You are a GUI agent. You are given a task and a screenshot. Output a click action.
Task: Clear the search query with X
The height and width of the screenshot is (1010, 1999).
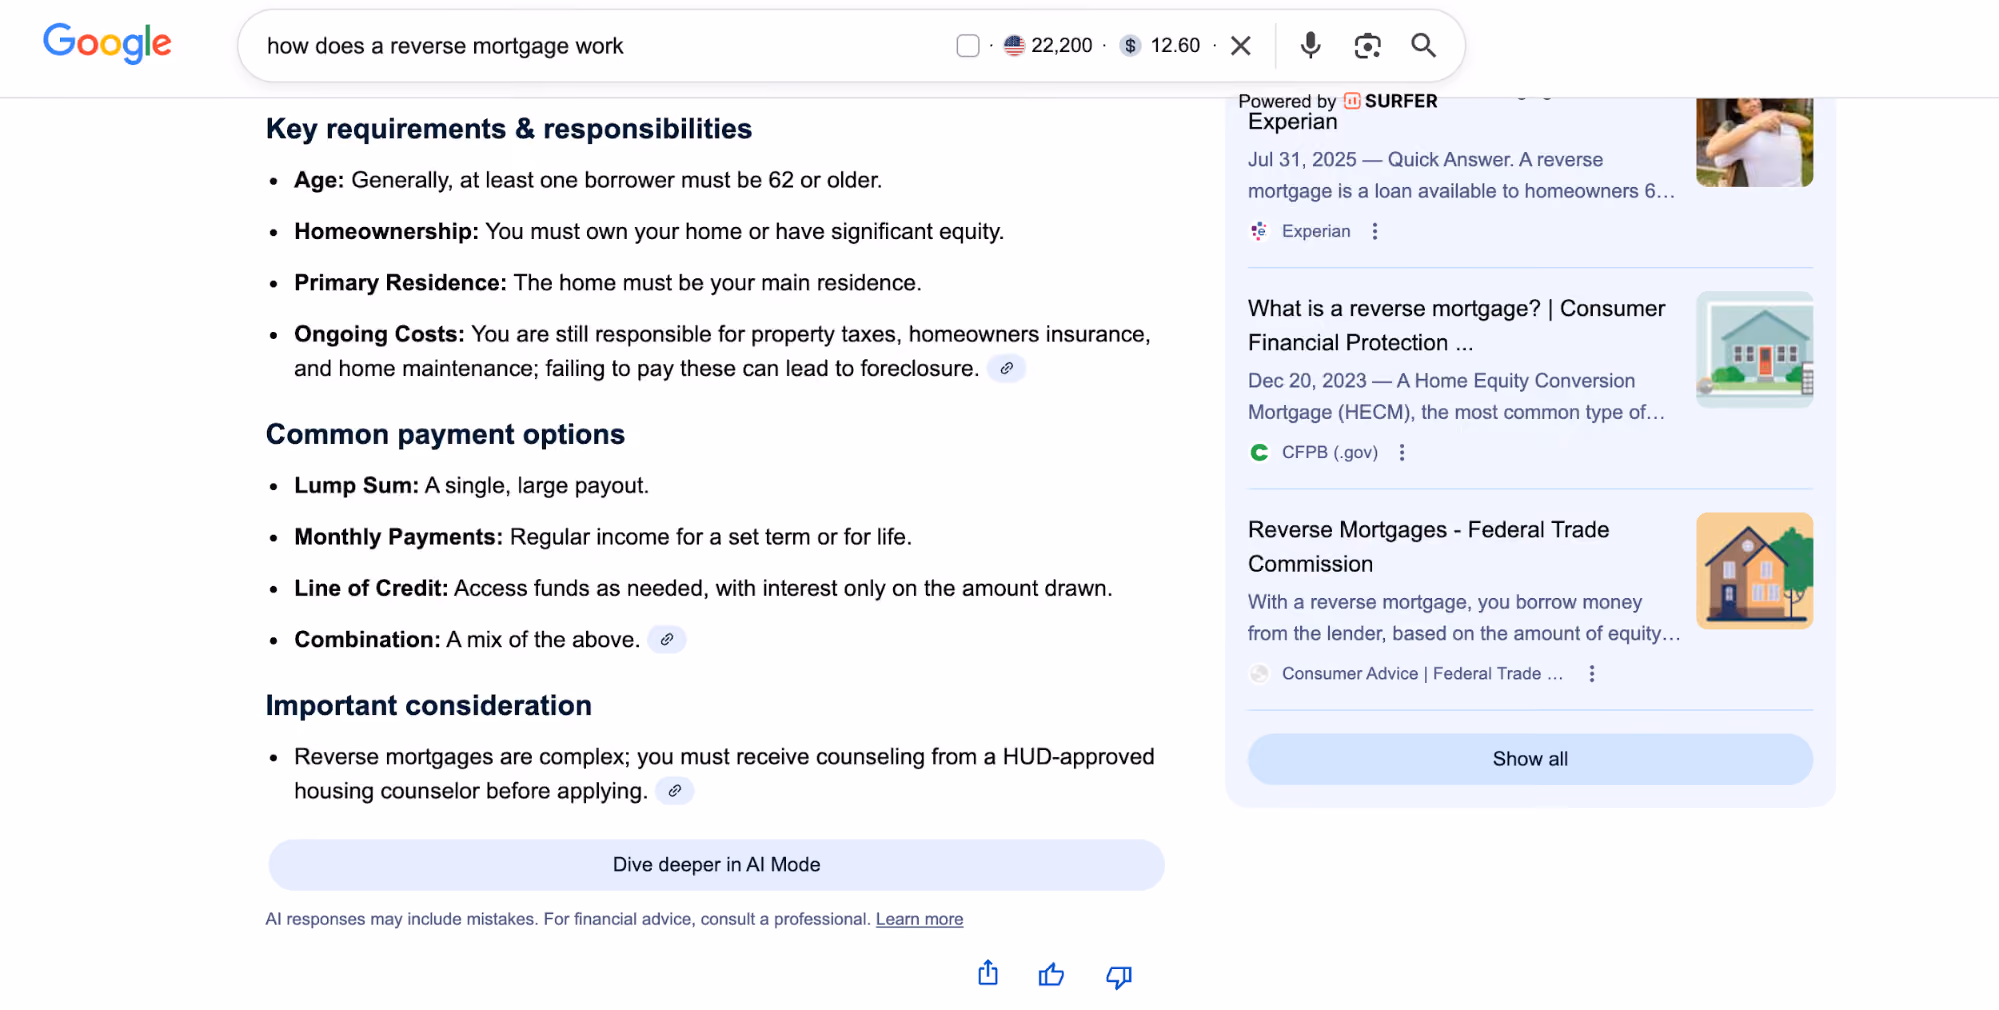(x=1240, y=45)
